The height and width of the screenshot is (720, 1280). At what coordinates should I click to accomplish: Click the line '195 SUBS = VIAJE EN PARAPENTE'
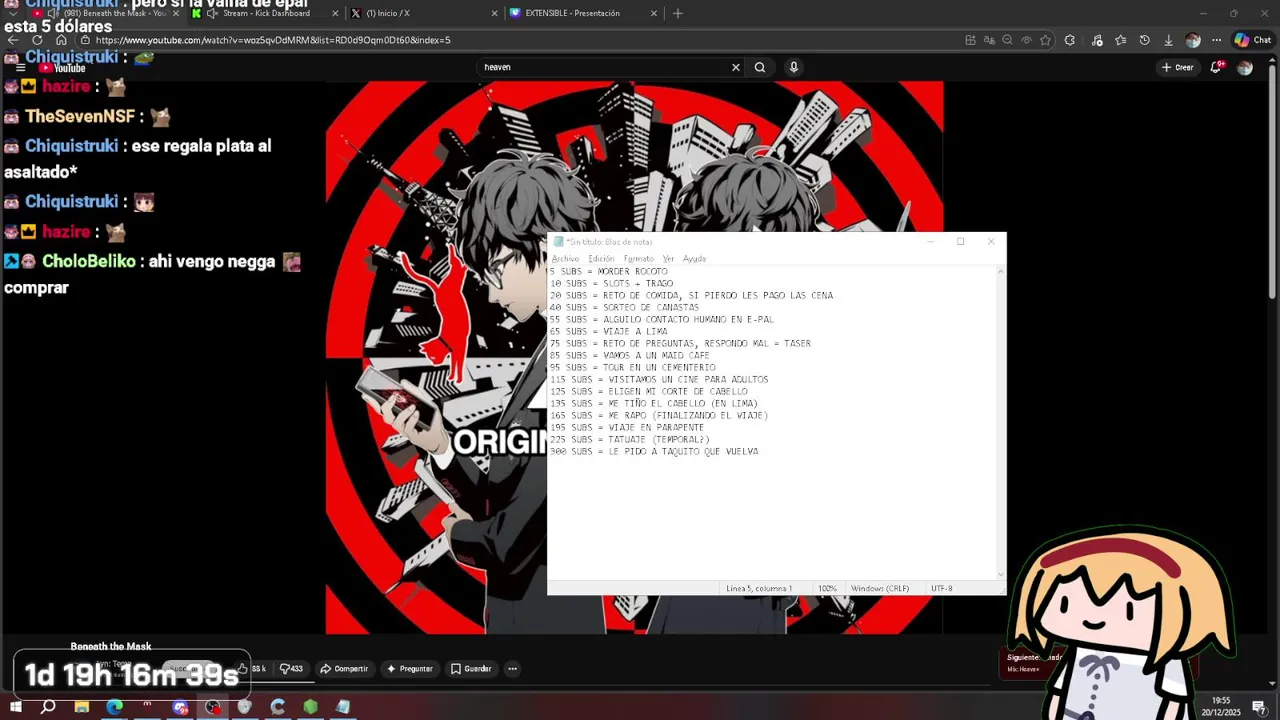coord(626,427)
